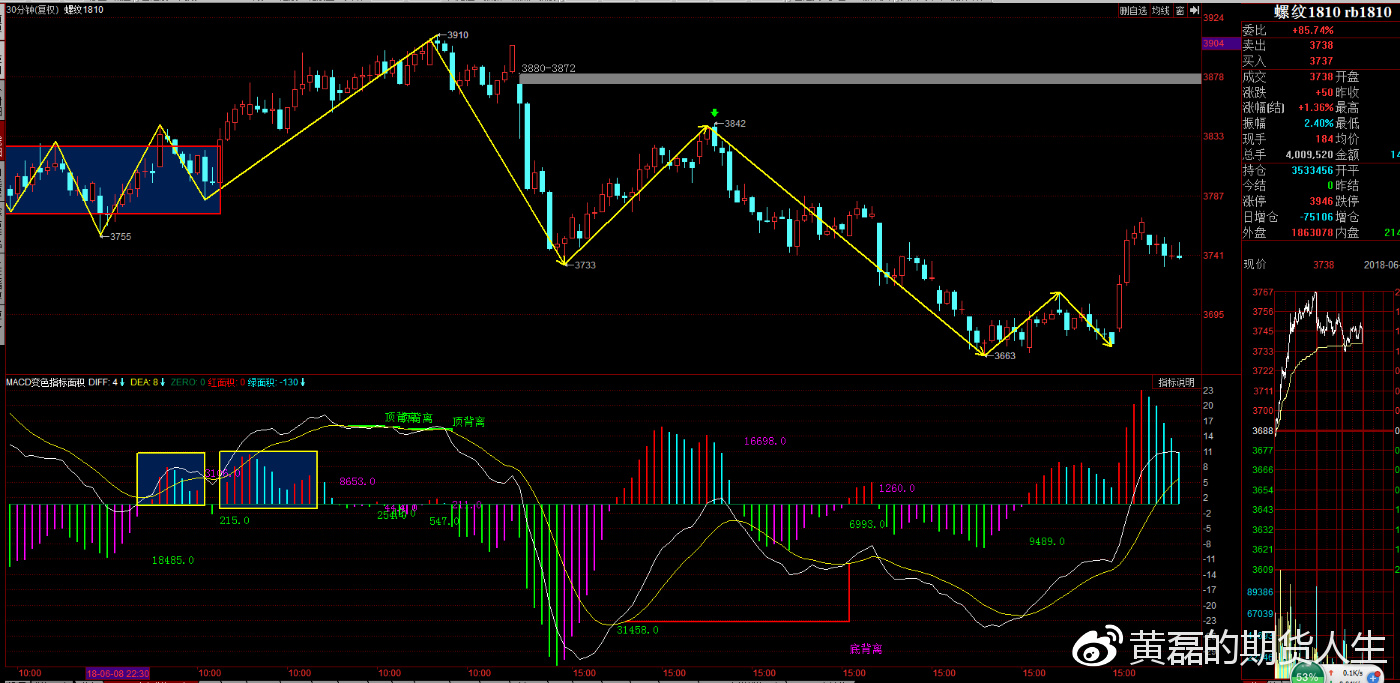Viewport: 1400px width, 683px height.
Task: Click the arrow icon to collapse side panel
Action: [x=1193, y=10]
